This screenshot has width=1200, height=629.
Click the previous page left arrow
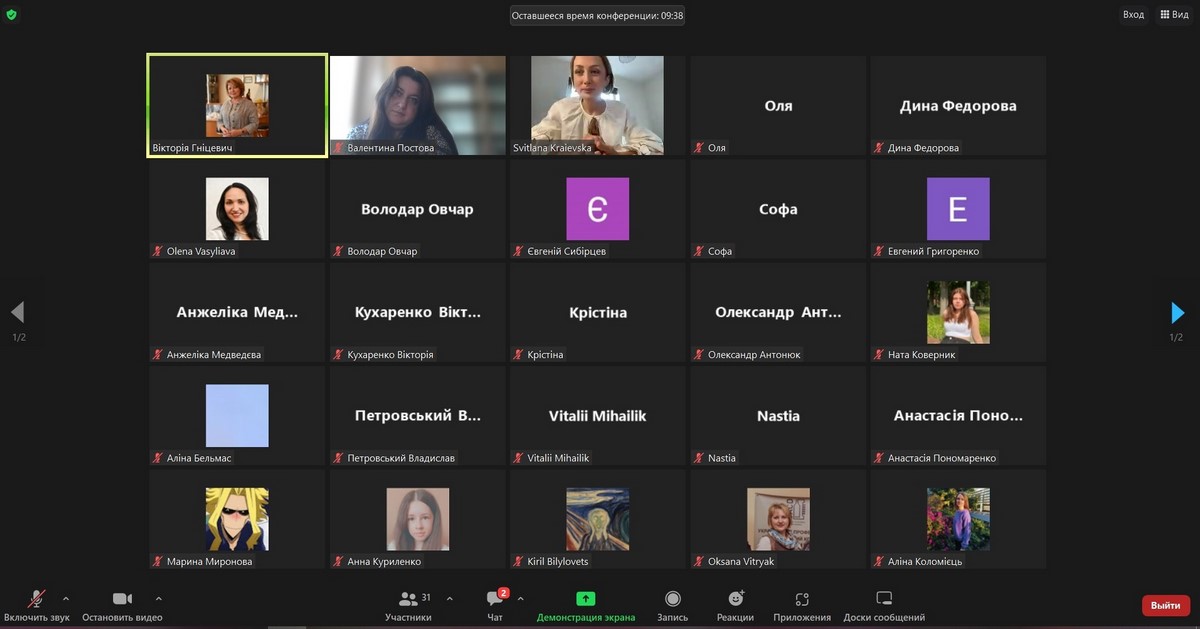click(17, 313)
